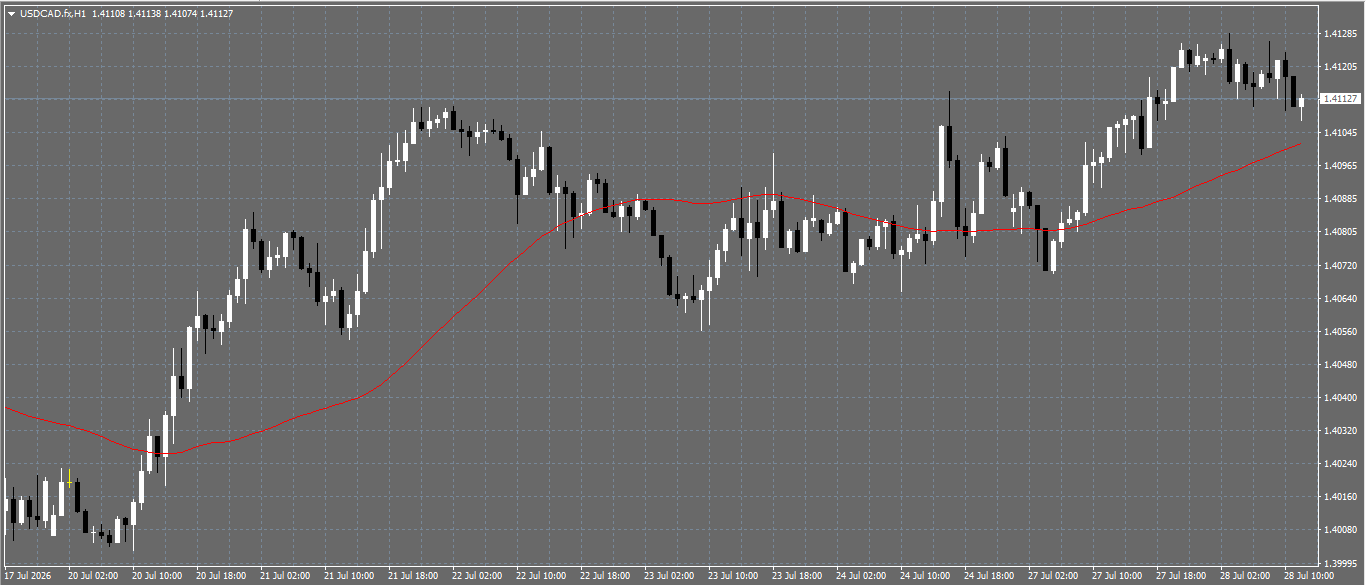Click the 23 Jul 10:00 time label
1366x585 pixels.
coord(733,577)
